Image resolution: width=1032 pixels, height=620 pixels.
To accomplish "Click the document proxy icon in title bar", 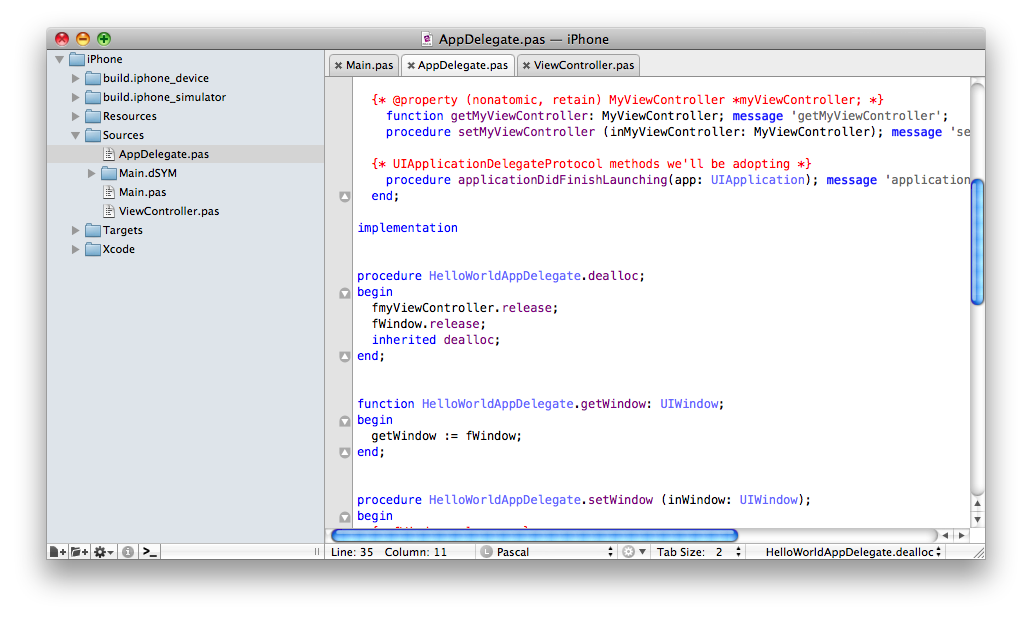I will 427,39.
